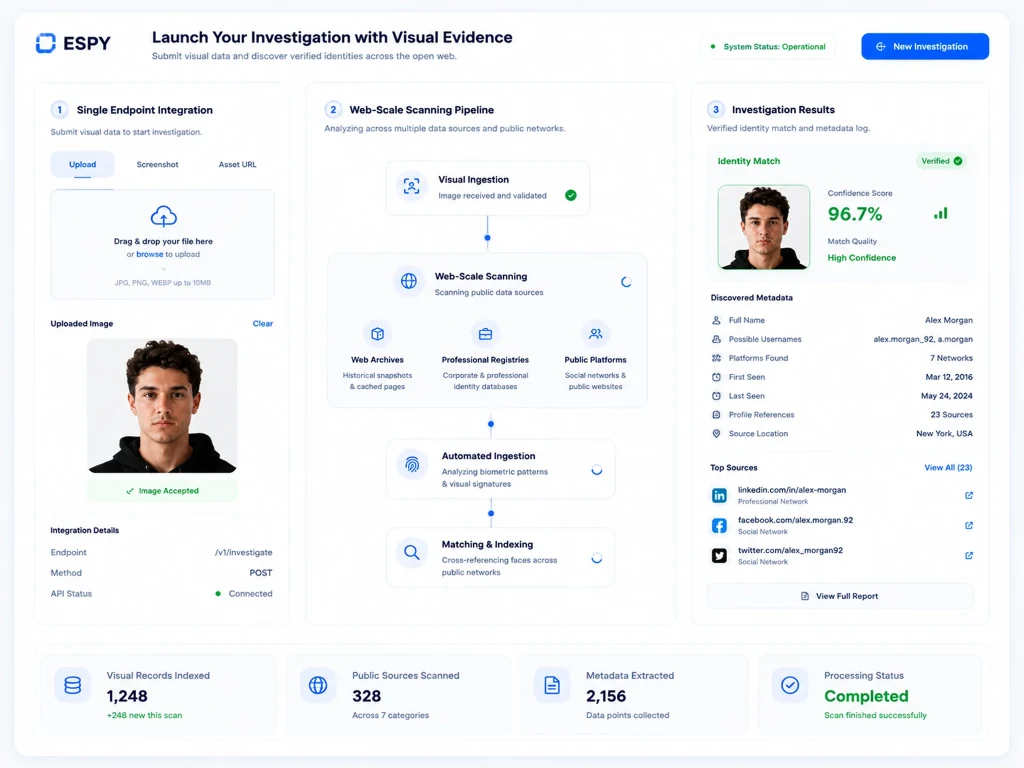This screenshot has height=768, width=1024.
Task: Select the Professional Registries briefcase icon
Action: pyautogui.click(x=485, y=334)
